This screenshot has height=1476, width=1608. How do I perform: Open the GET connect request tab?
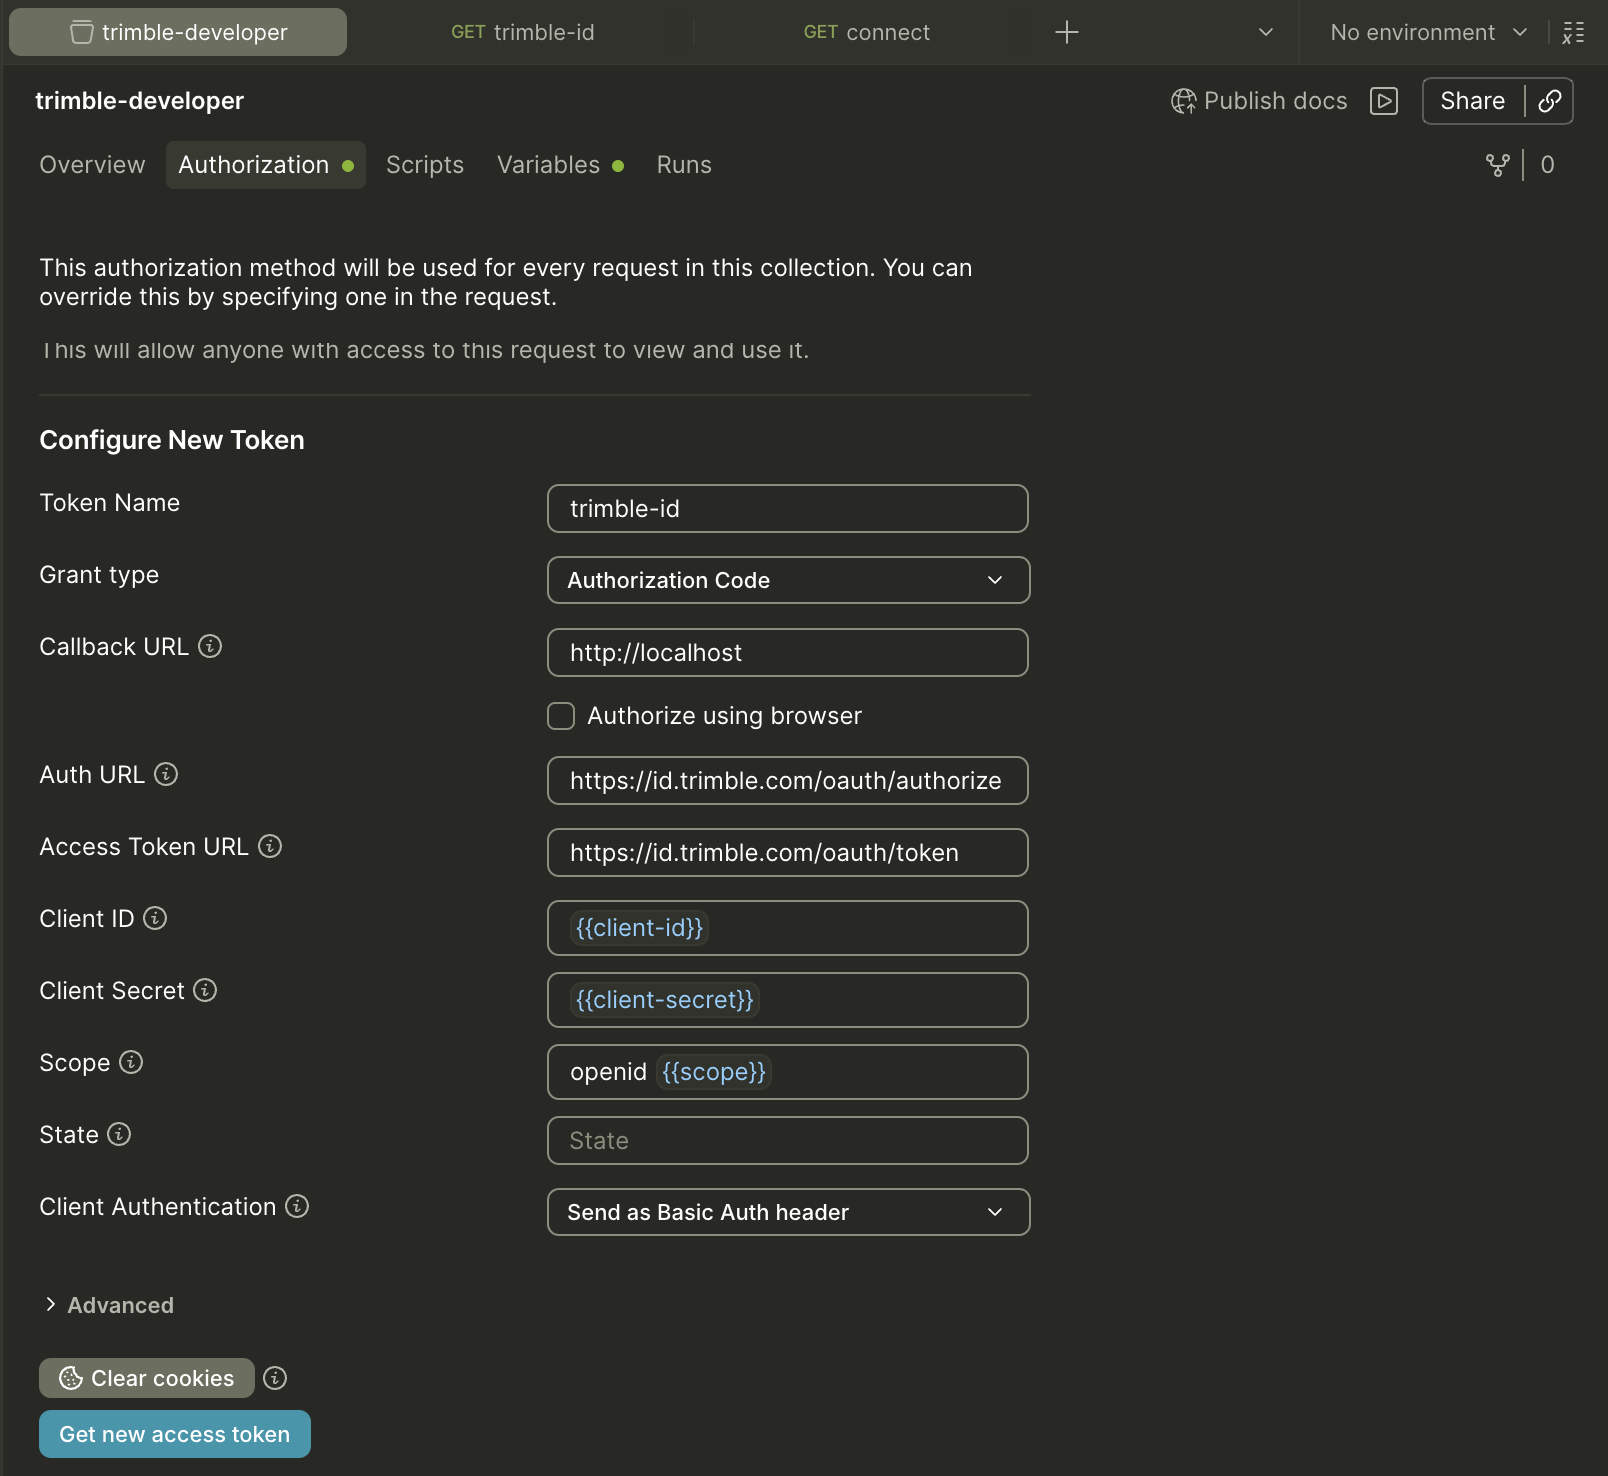[x=866, y=32]
